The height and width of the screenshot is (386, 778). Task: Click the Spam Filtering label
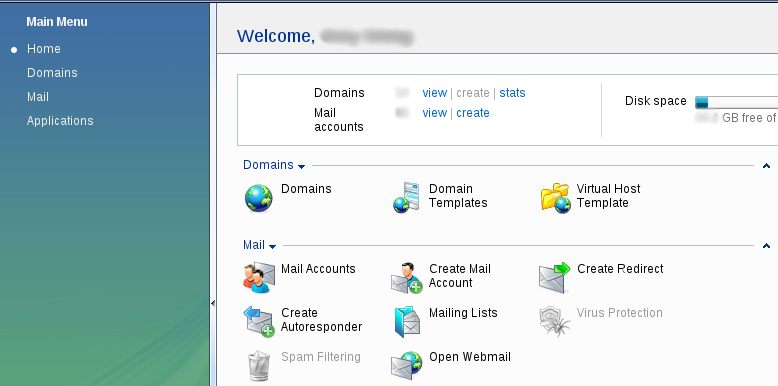(x=321, y=357)
